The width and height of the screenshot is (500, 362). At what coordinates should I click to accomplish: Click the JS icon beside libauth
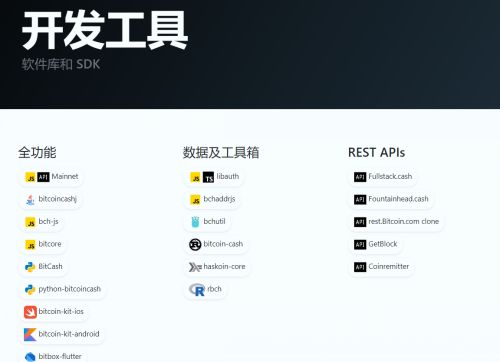pos(195,177)
